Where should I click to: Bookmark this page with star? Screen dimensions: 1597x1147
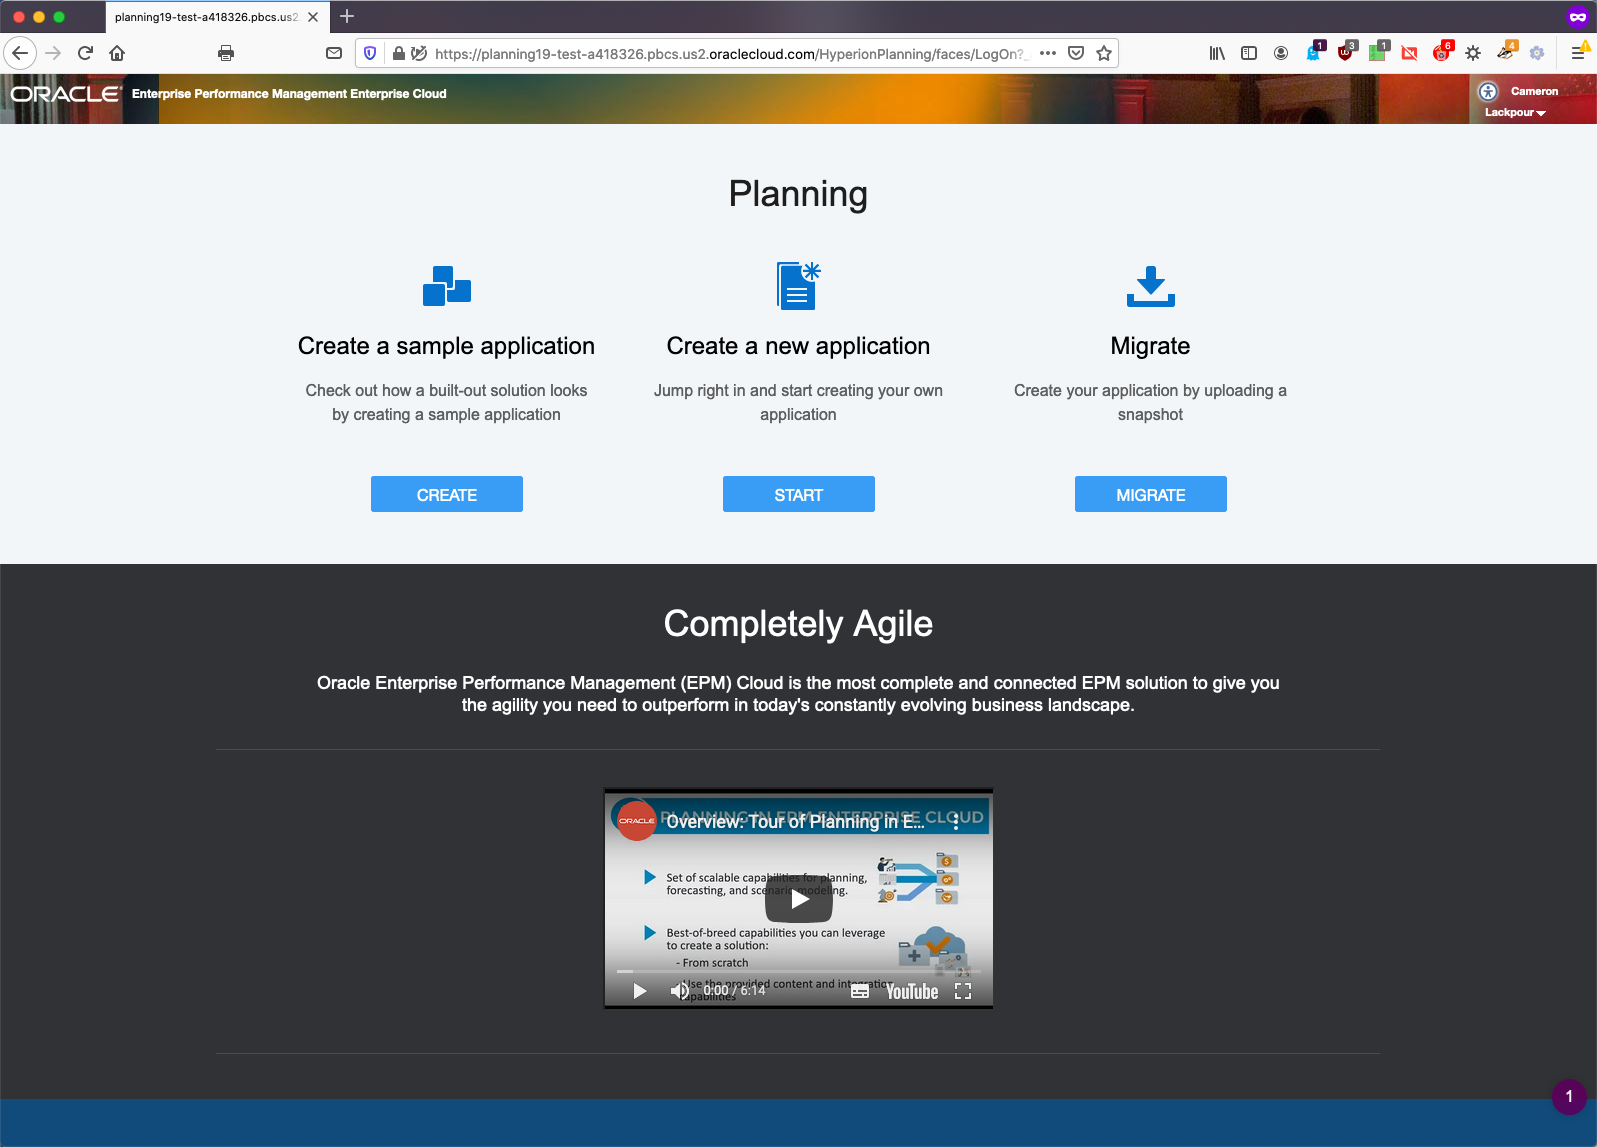(1104, 53)
